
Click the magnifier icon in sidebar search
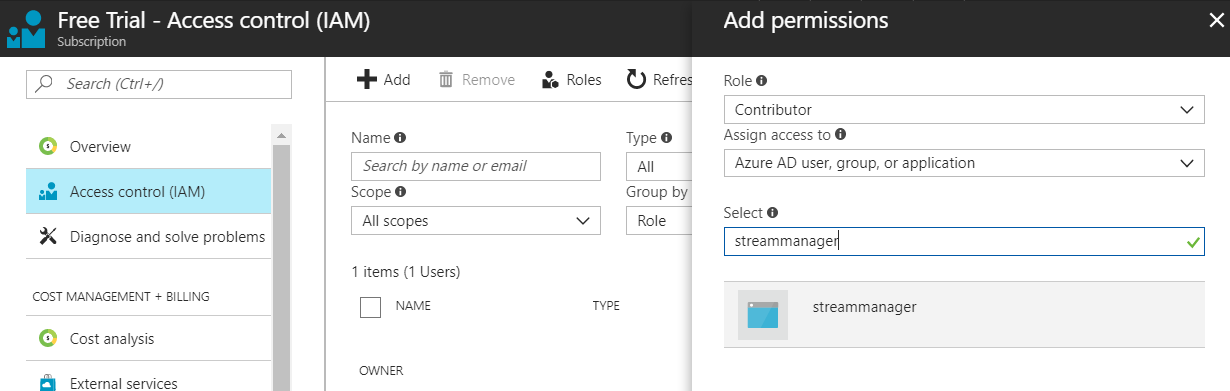[44, 84]
